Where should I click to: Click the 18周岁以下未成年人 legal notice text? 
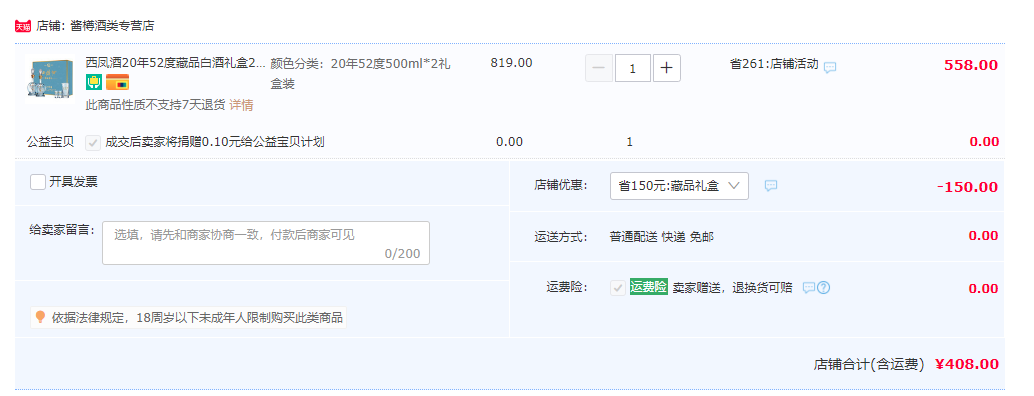[197, 318]
